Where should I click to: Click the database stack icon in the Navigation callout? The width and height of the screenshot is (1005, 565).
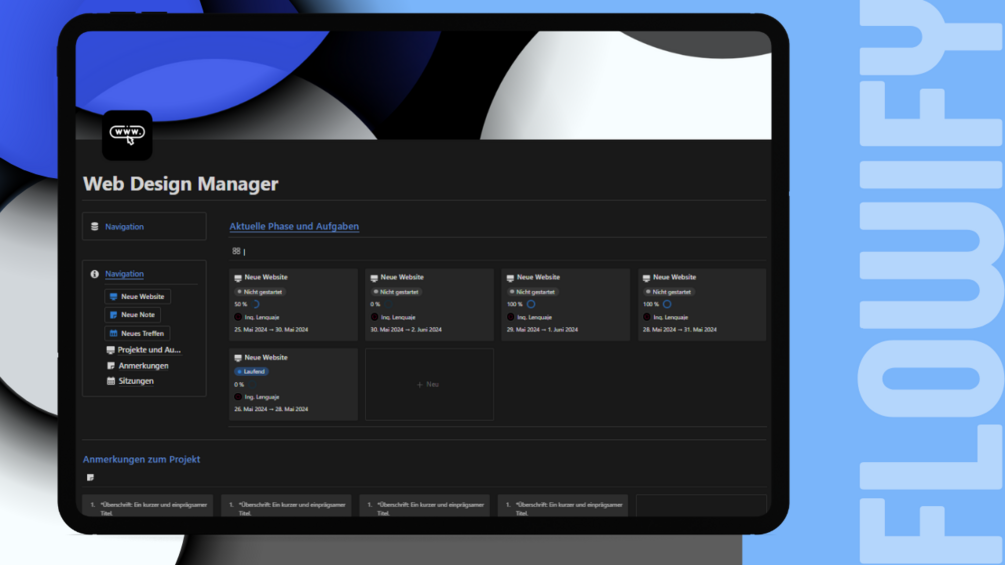[95, 227]
